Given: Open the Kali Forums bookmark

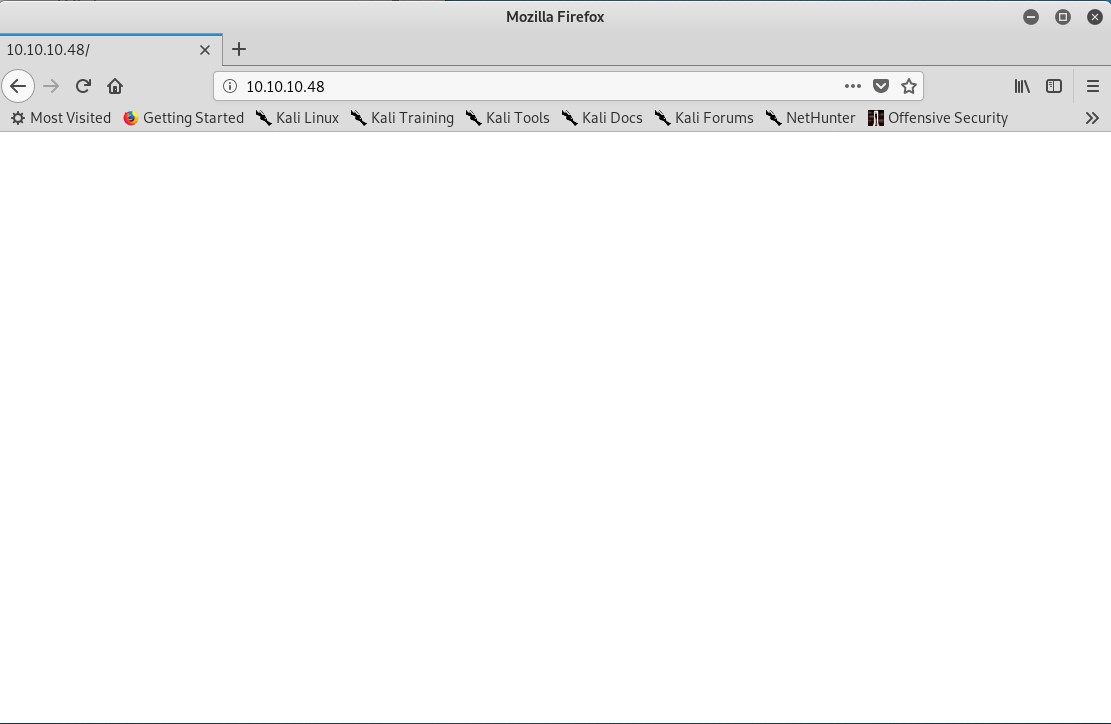Looking at the screenshot, I should pyautogui.click(x=704, y=118).
